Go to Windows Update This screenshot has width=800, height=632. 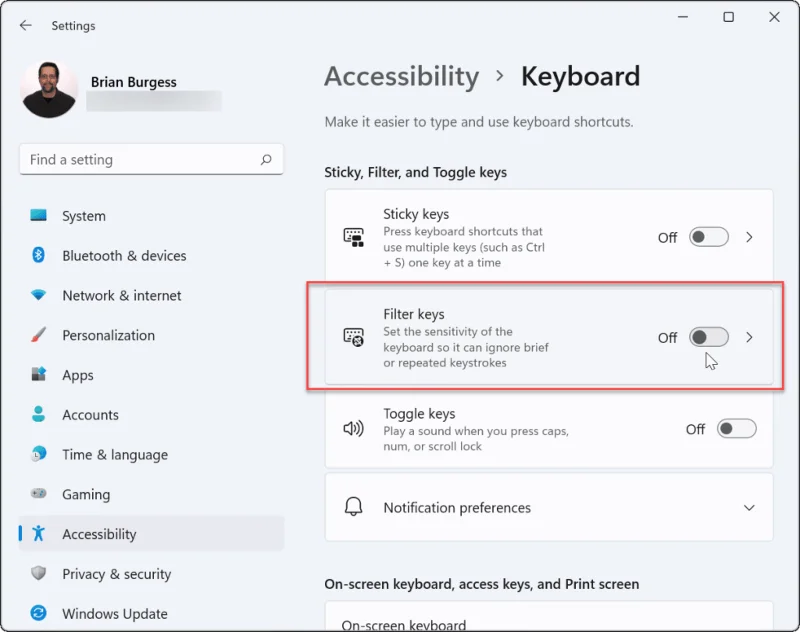pyautogui.click(x=151, y=614)
